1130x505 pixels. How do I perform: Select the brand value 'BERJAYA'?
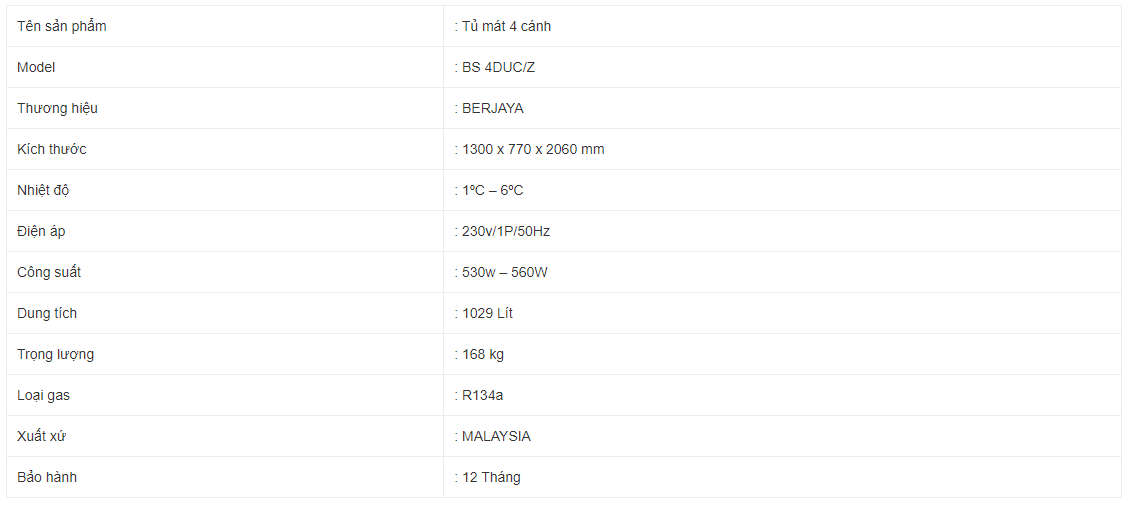click(x=493, y=109)
